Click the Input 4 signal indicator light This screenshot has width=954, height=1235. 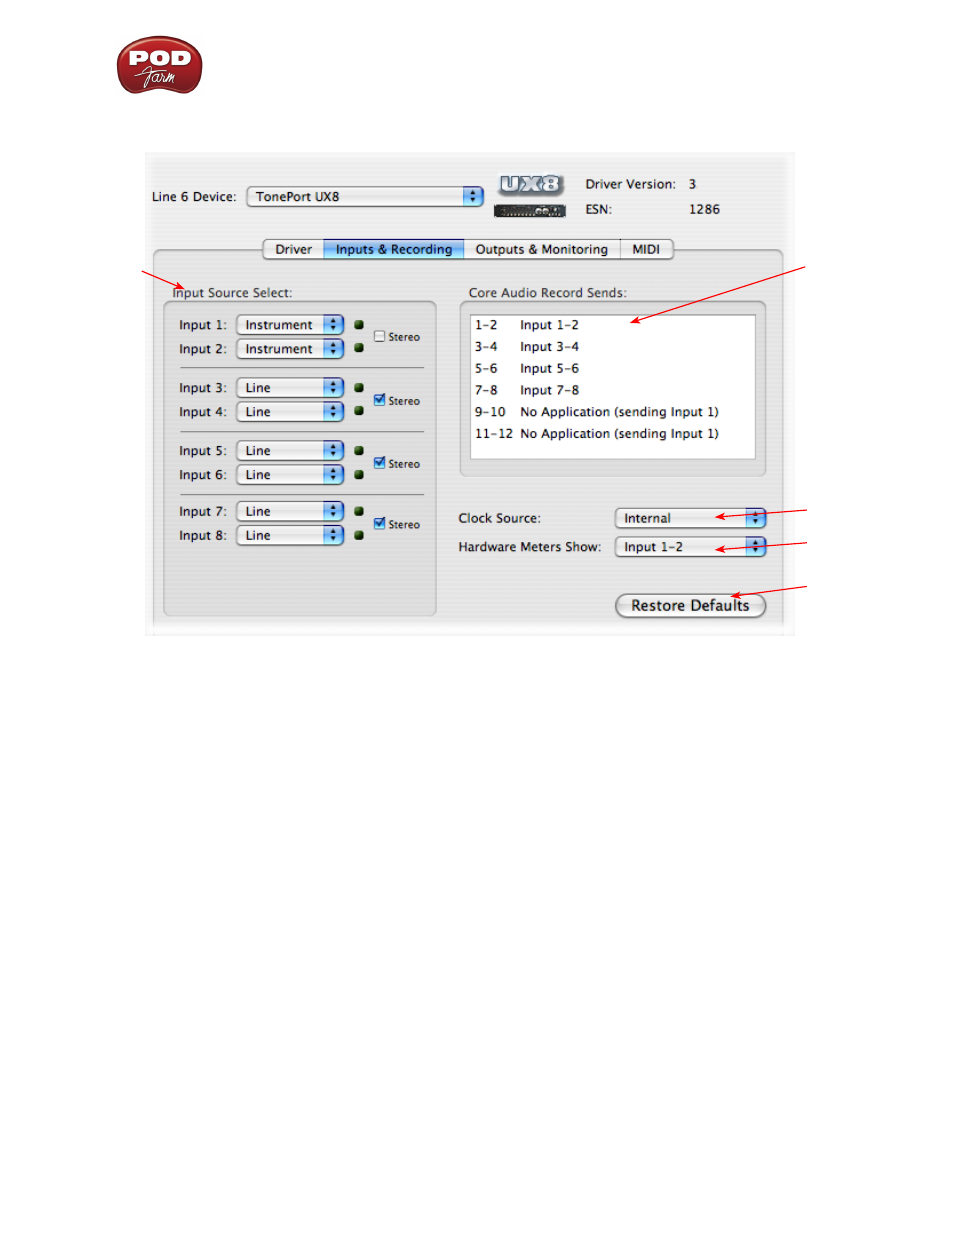(x=359, y=411)
